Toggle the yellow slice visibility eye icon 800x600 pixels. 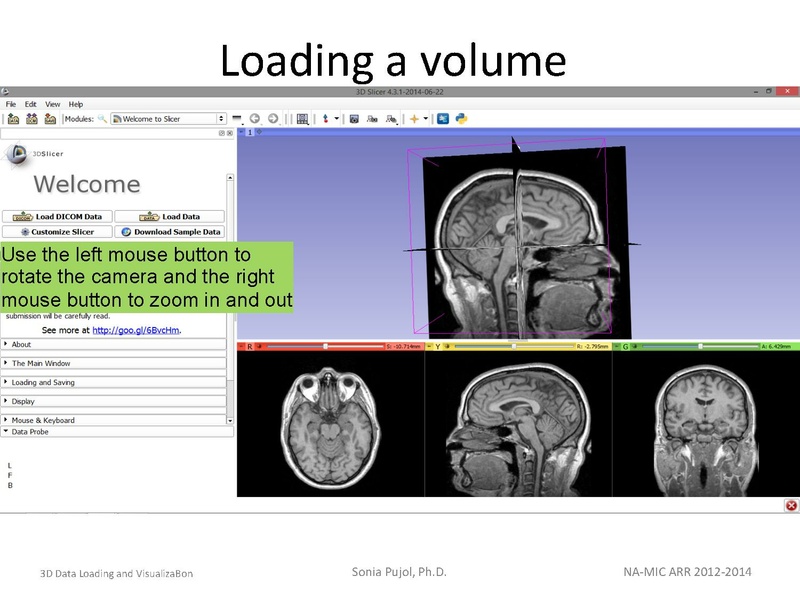coord(447,346)
